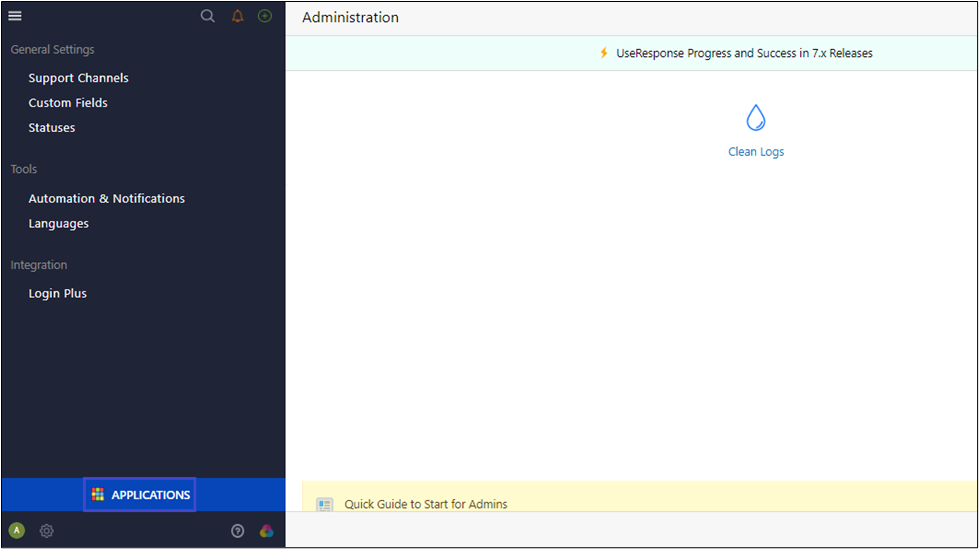Open Support Channels settings
Image resolution: width=979 pixels, height=549 pixels.
[78, 78]
